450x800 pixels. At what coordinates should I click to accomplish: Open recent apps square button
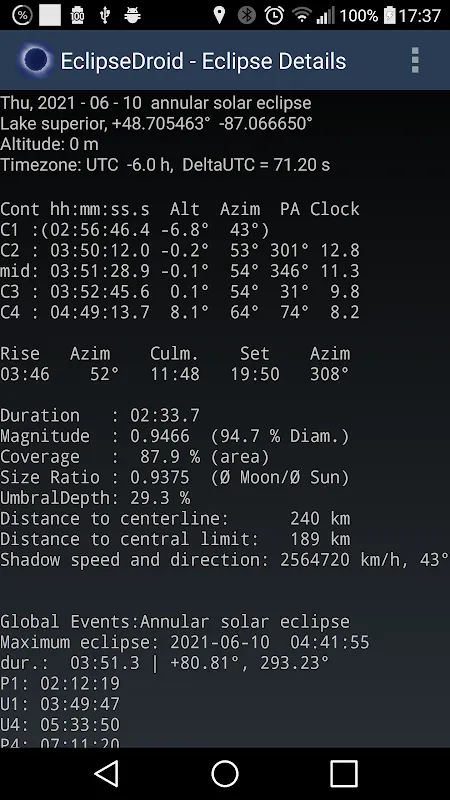(x=343, y=773)
